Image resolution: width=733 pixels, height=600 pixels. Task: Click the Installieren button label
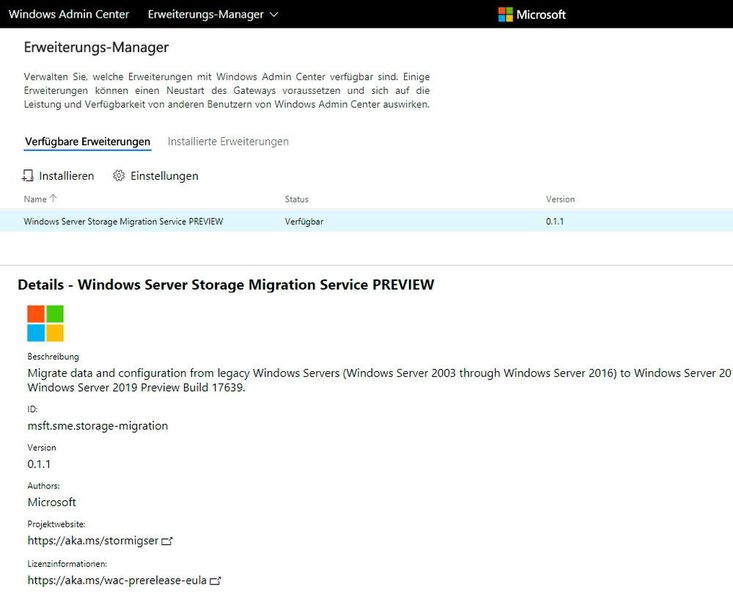click(x=66, y=176)
